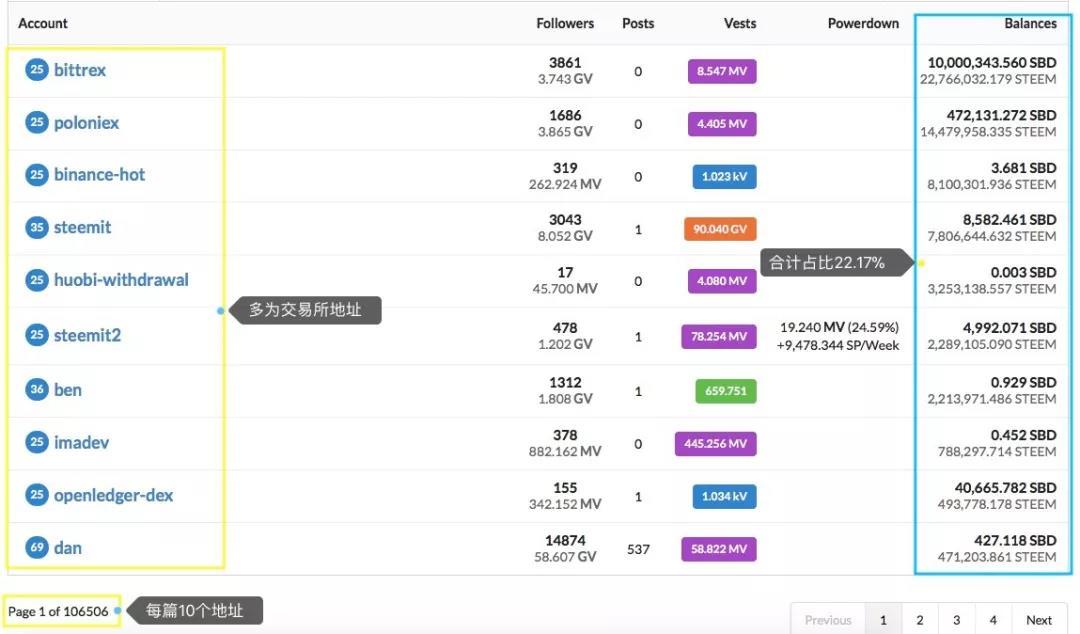Click the 14,479,958.335 STEEM balance
The width and height of the screenshot is (1080, 634).
click(988, 132)
